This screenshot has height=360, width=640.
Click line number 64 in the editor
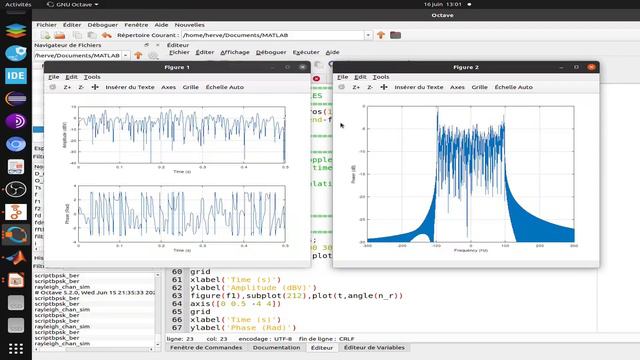click(177, 304)
